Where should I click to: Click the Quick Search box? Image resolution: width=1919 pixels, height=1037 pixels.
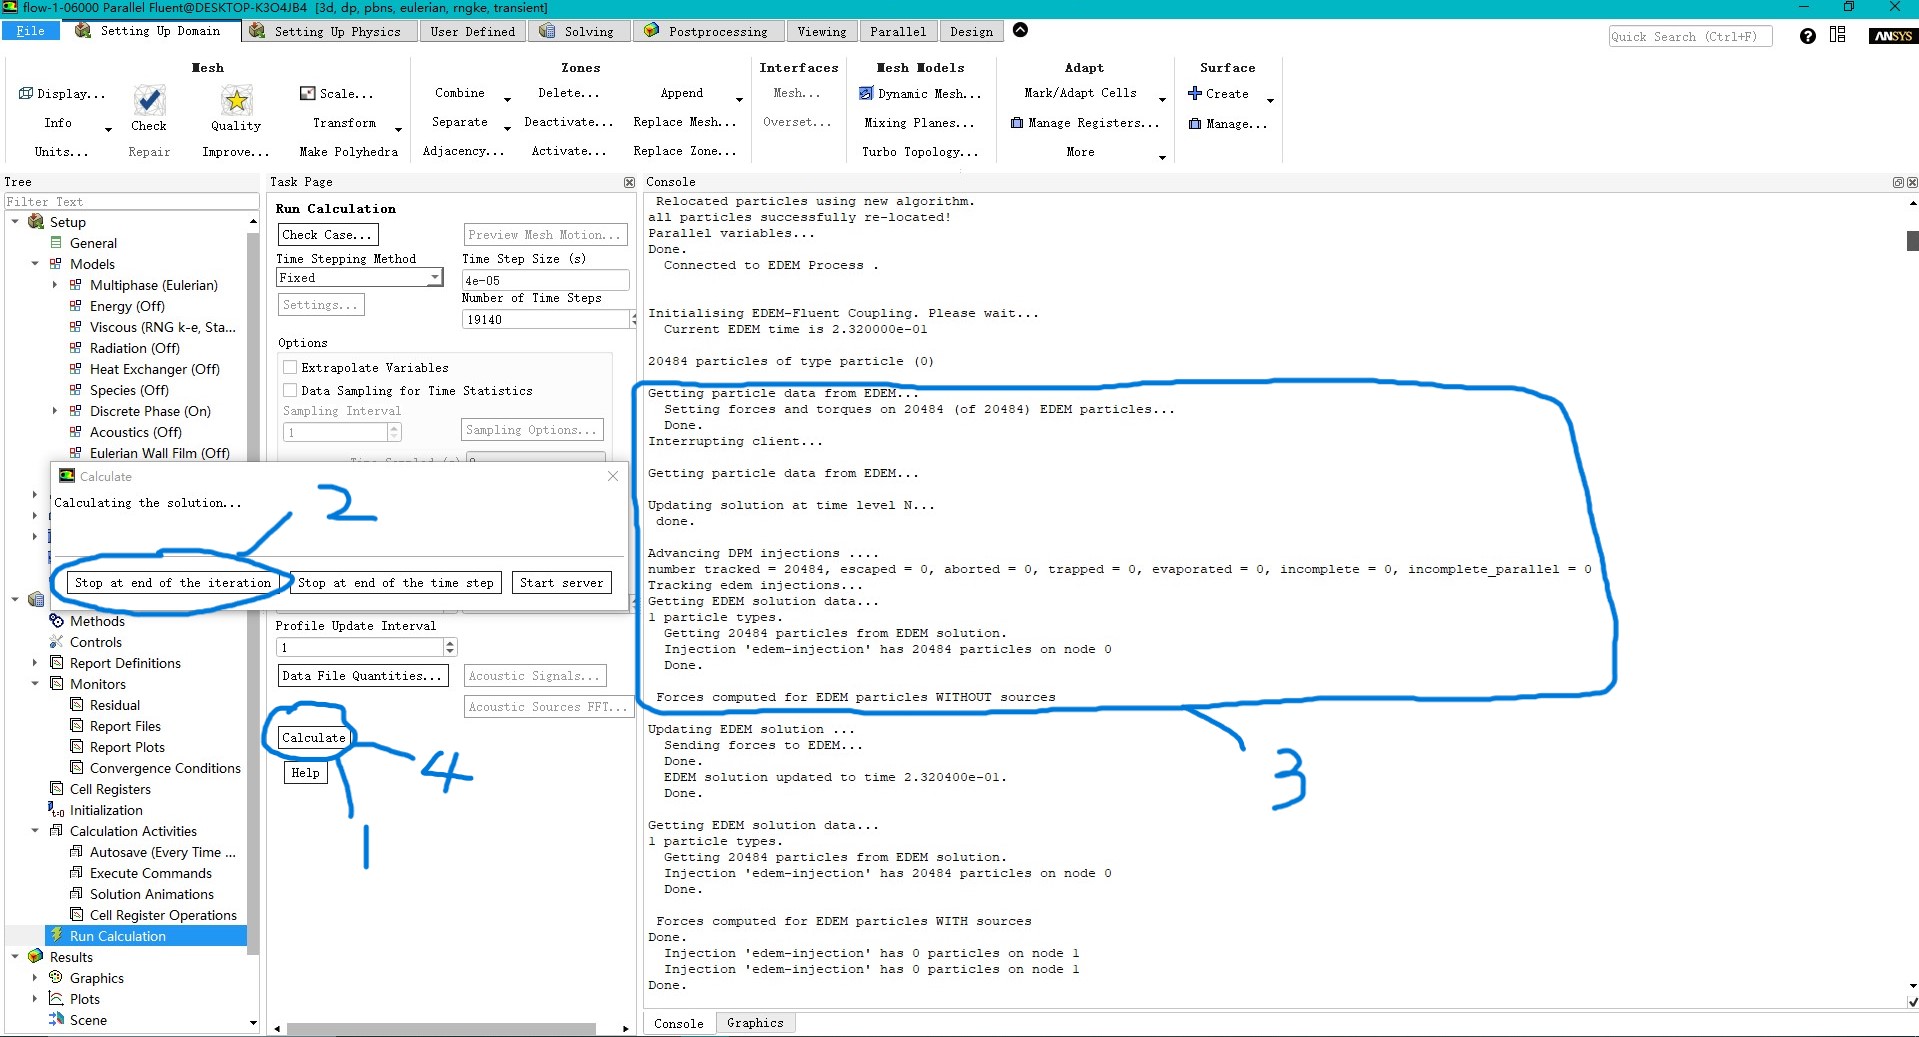(x=1690, y=37)
